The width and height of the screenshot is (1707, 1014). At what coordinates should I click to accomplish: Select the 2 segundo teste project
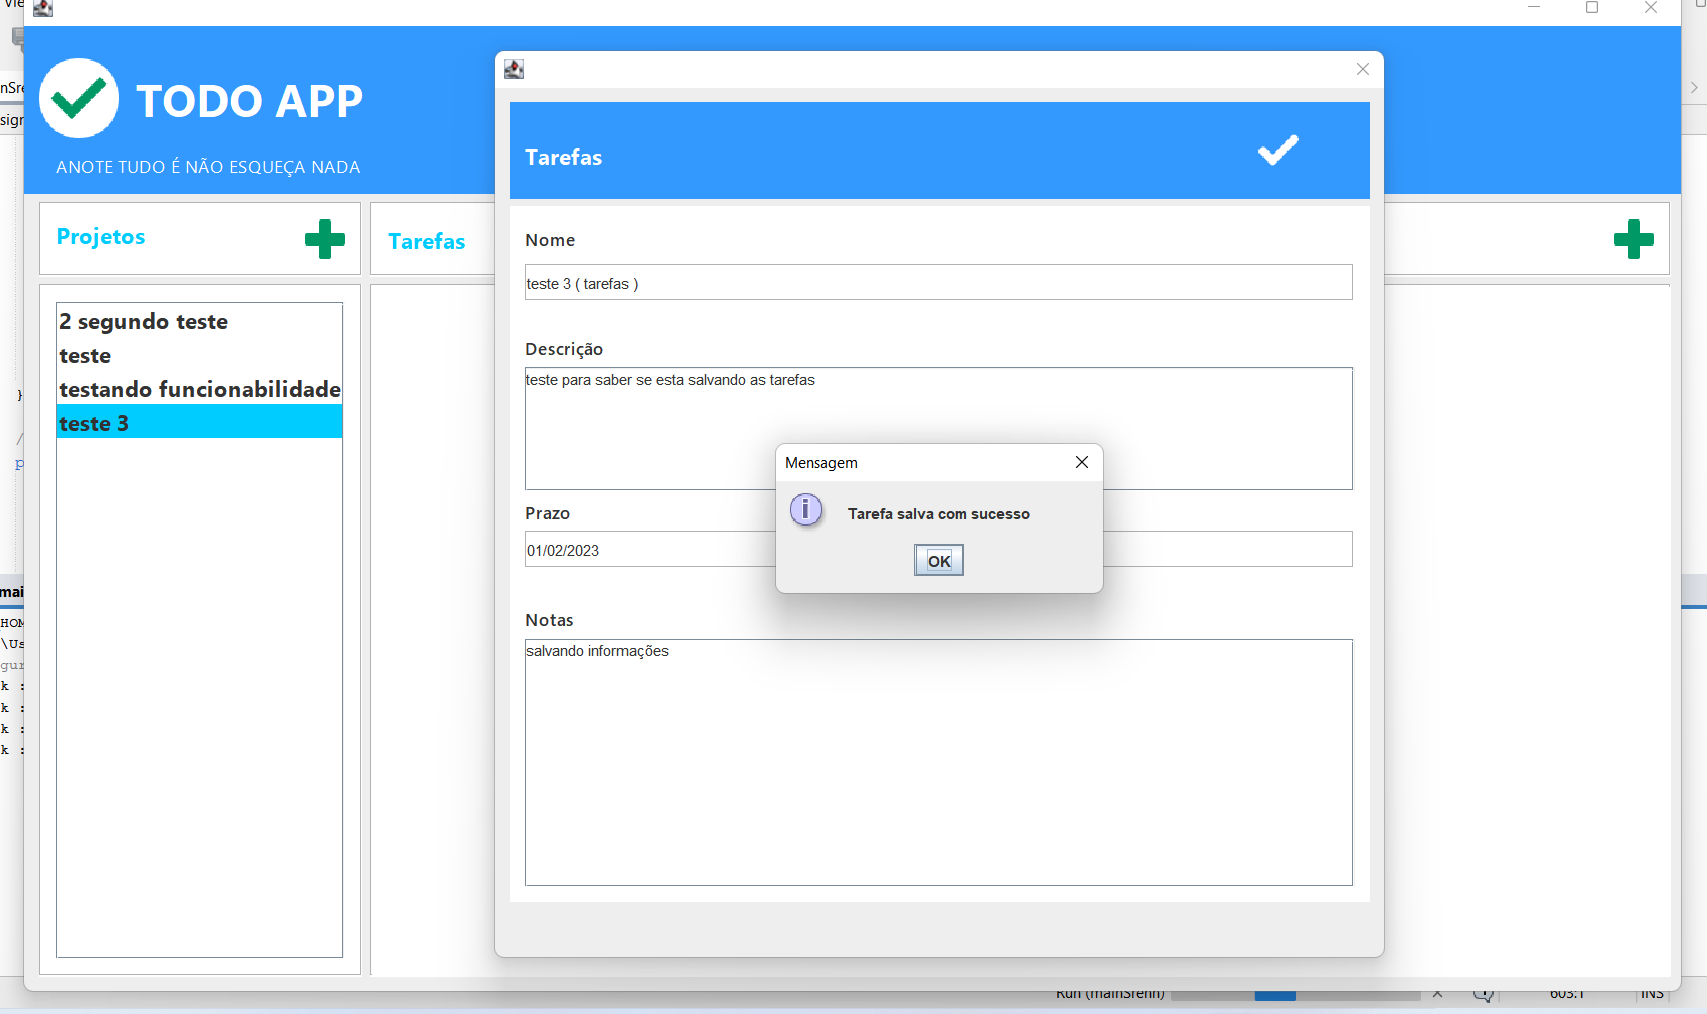tap(143, 321)
